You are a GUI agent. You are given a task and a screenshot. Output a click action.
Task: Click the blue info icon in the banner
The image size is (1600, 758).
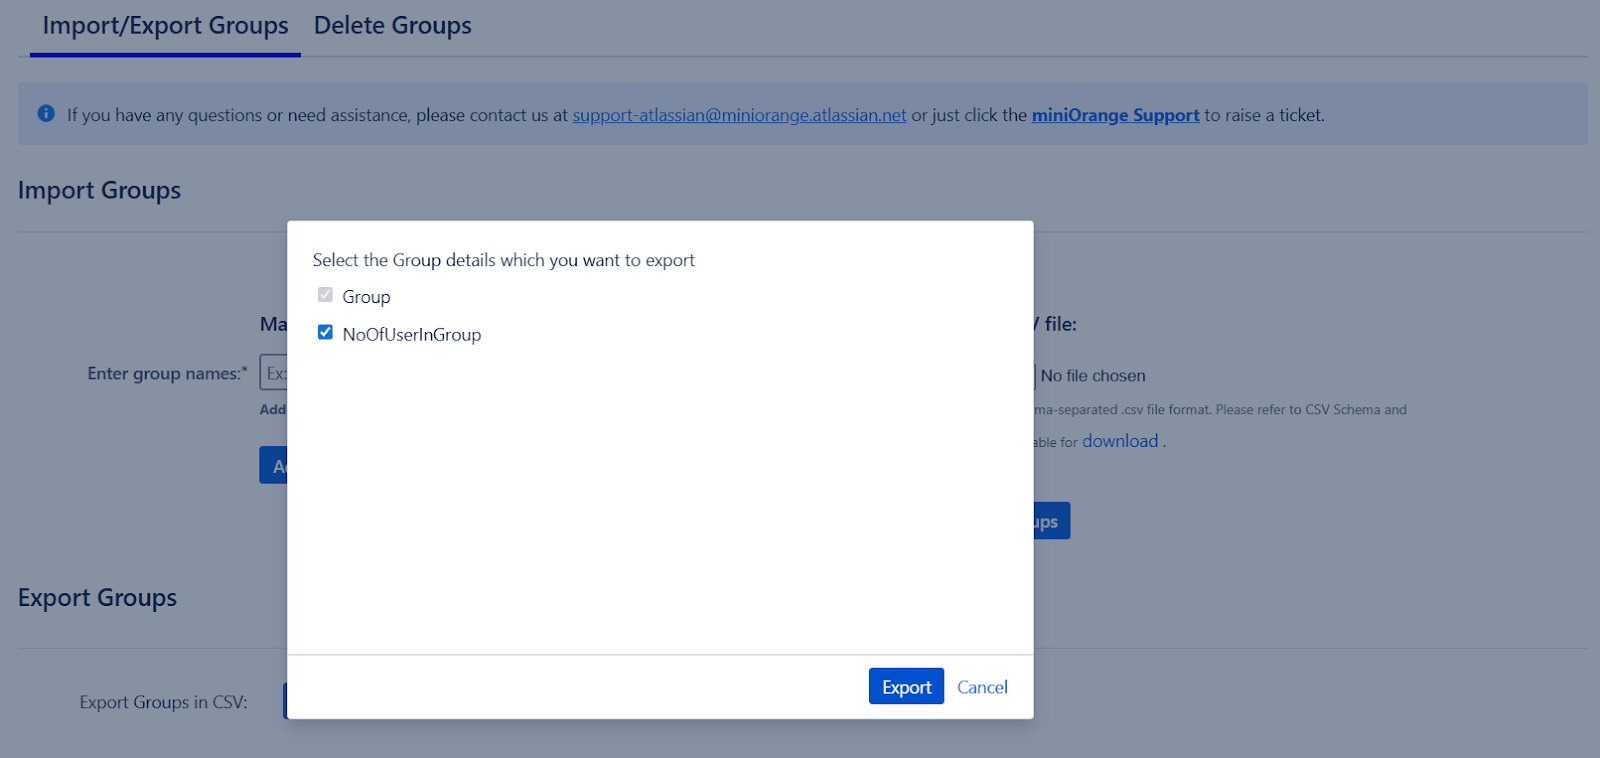coord(46,114)
